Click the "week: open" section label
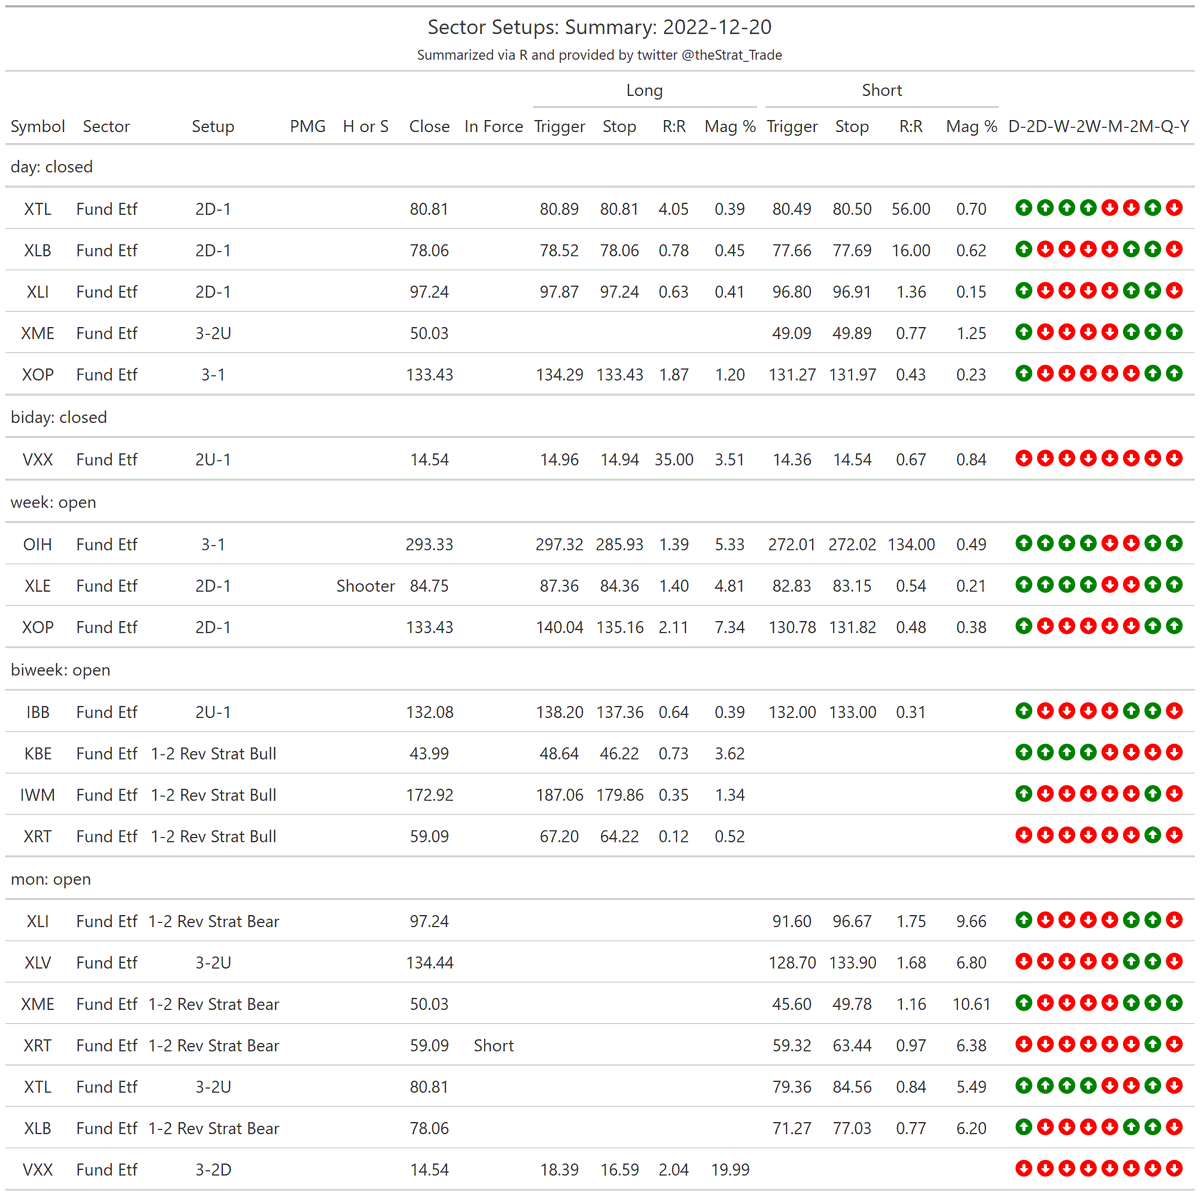Image resolution: width=1200 pixels, height=1196 pixels. (53, 502)
